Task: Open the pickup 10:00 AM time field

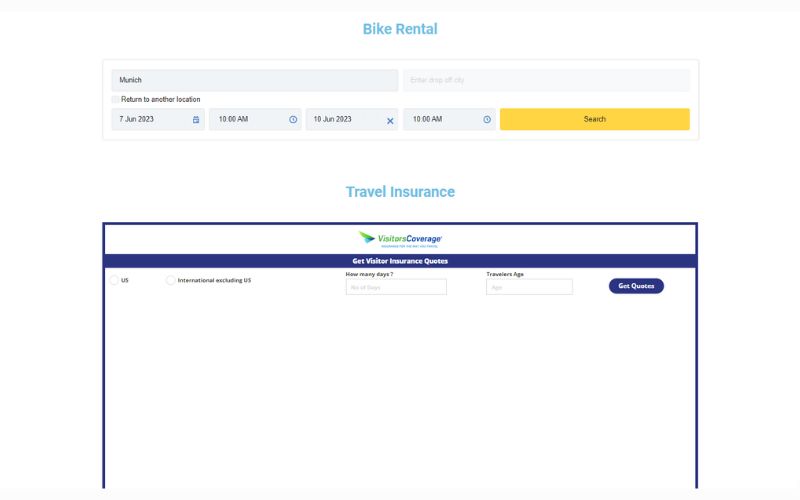Action: [x=255, y=119]
